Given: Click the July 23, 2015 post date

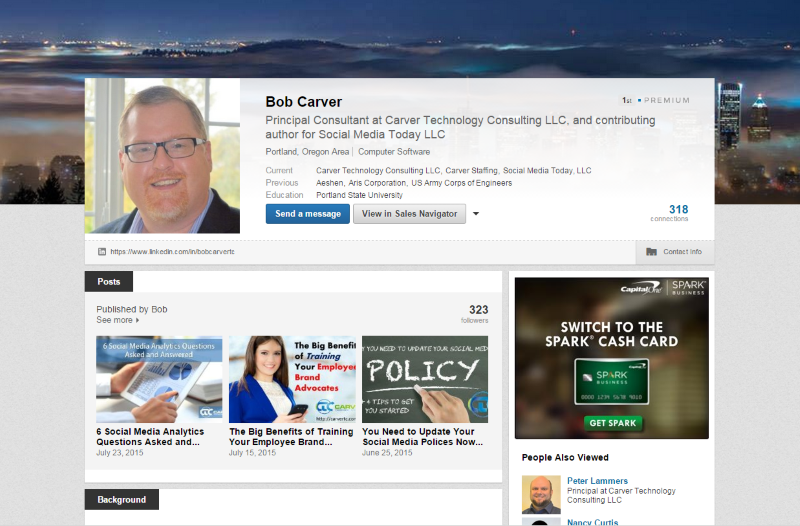Looking at the screenshot, I should click(x=120, y=453).
